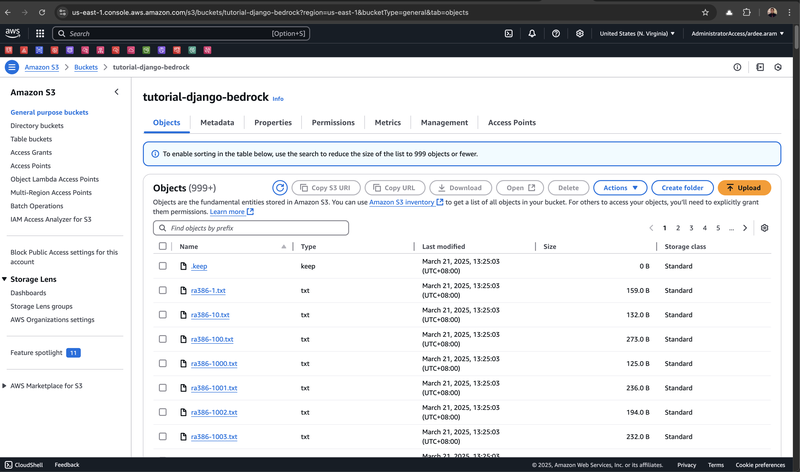Collapse the Storage Lens section
The image size is (800, 472).
(x=5, y=279)
